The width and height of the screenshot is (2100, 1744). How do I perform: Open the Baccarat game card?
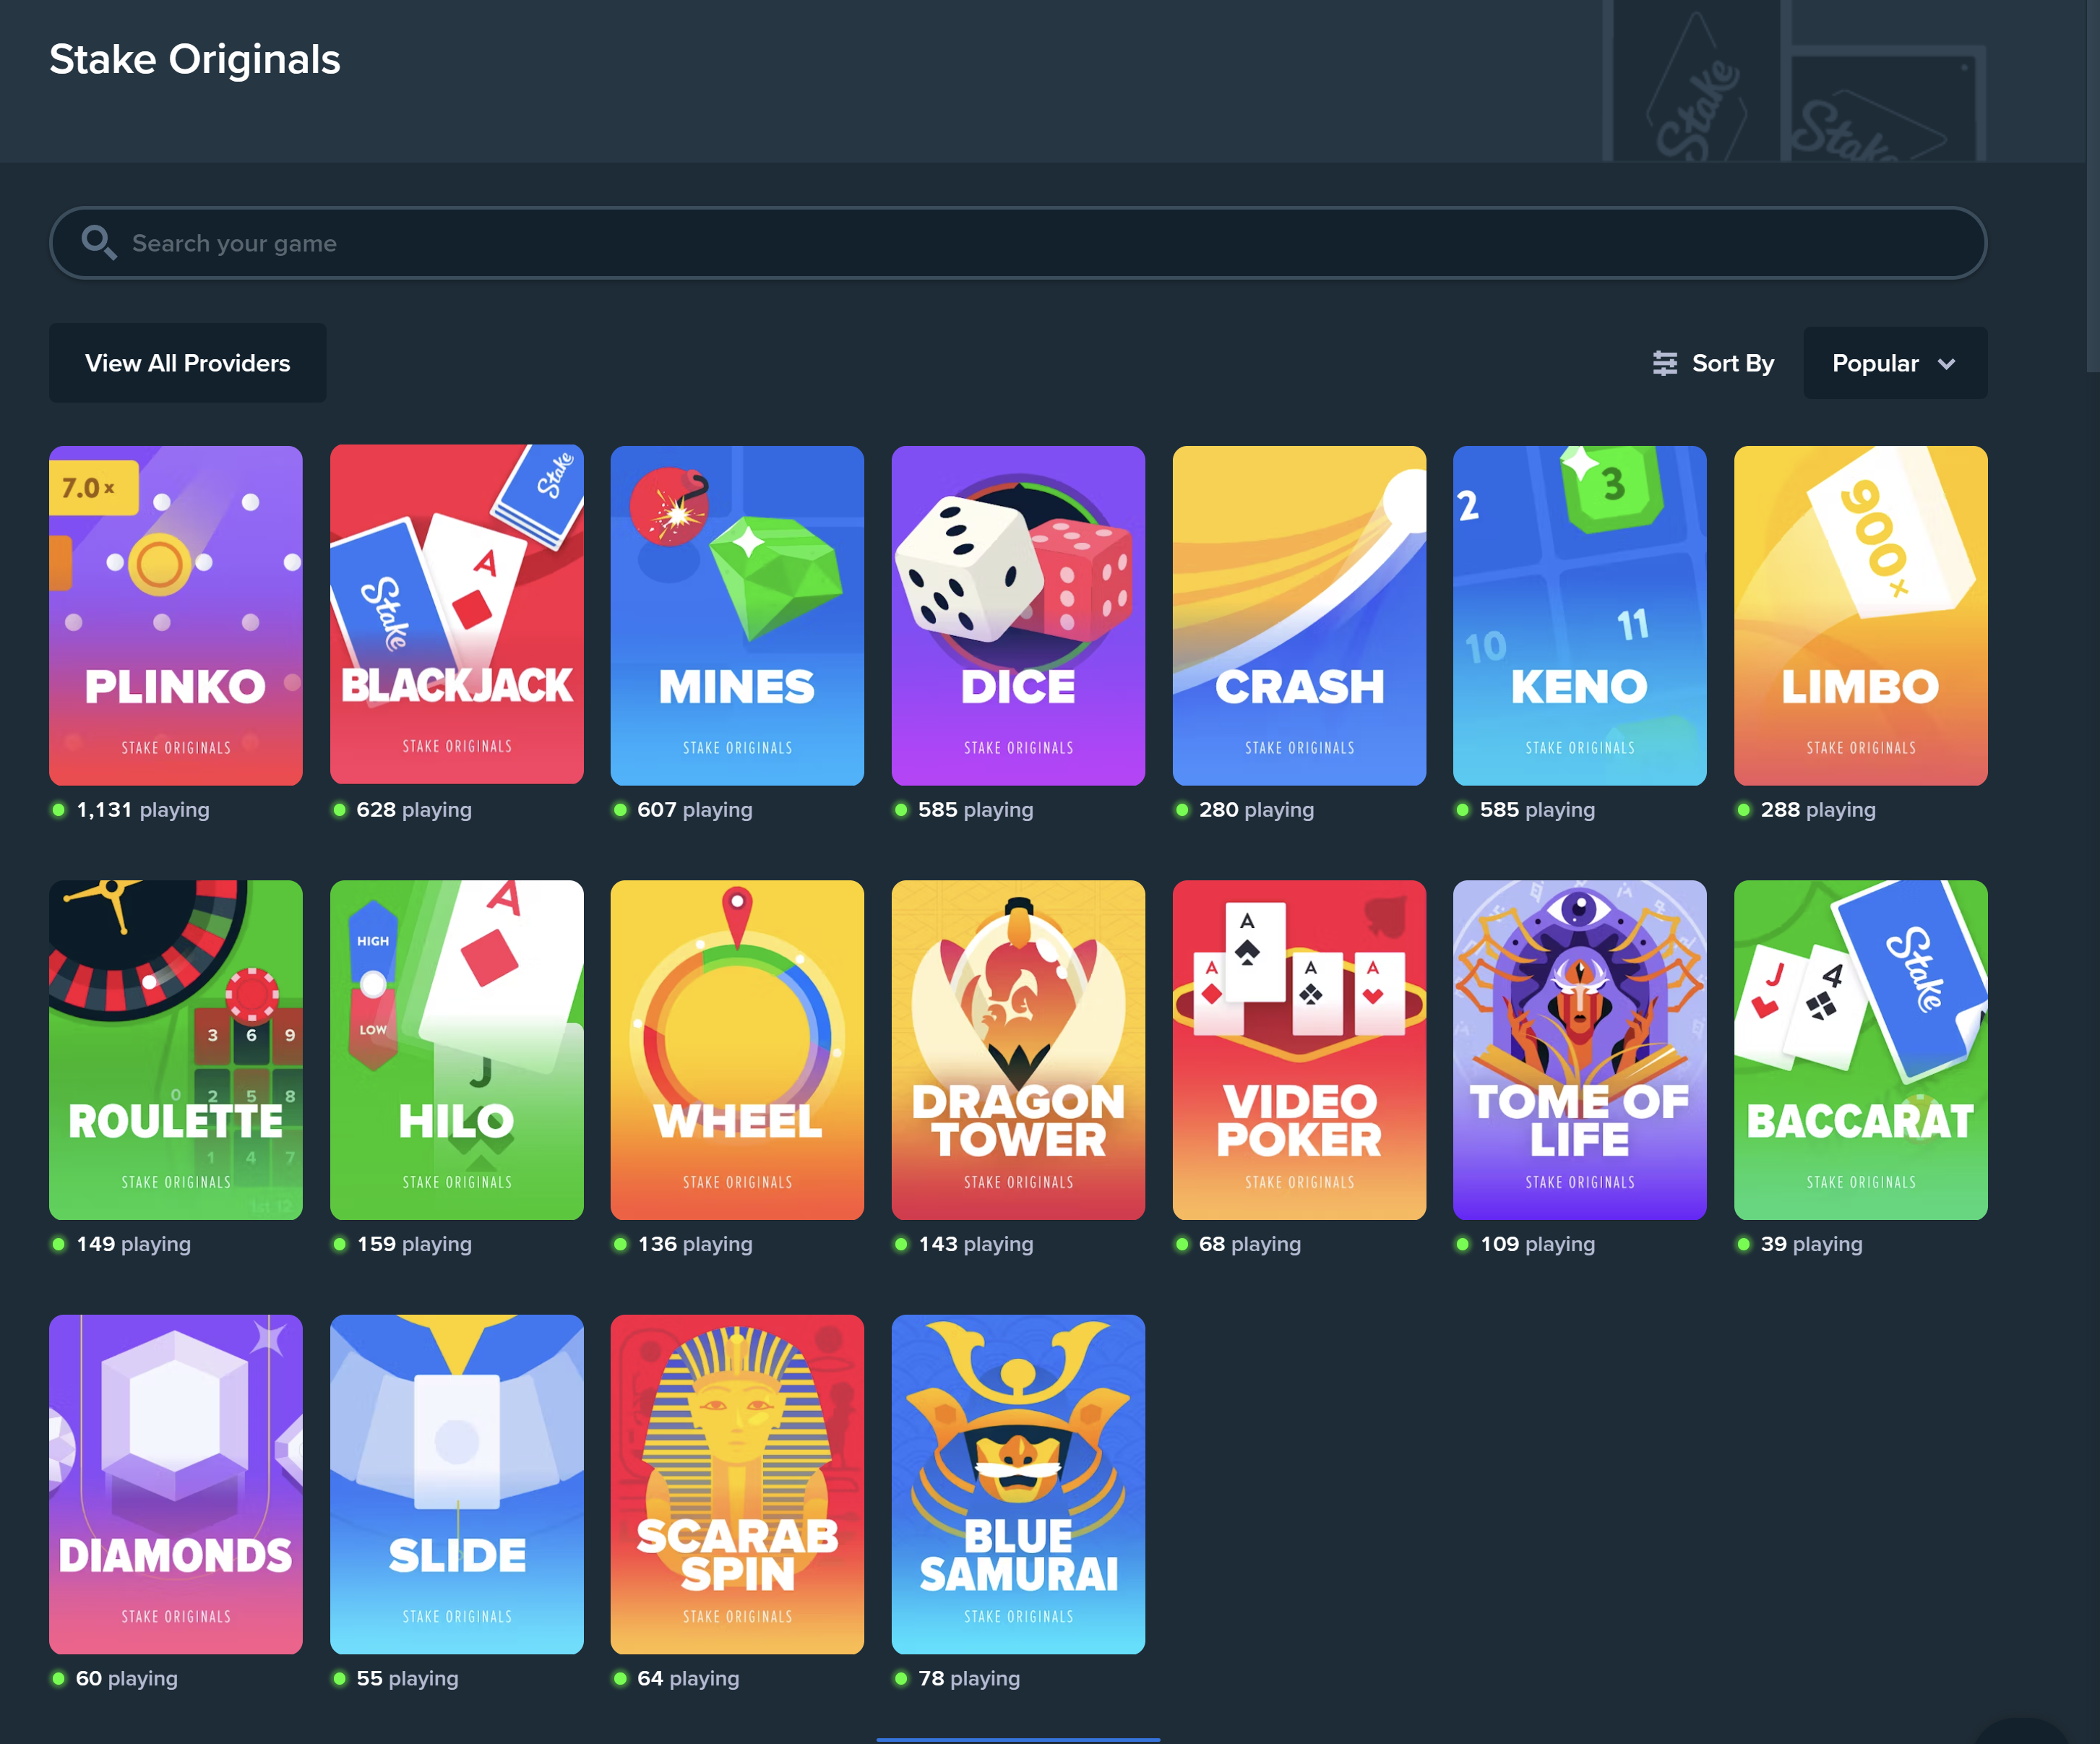click(1861, 1050)
